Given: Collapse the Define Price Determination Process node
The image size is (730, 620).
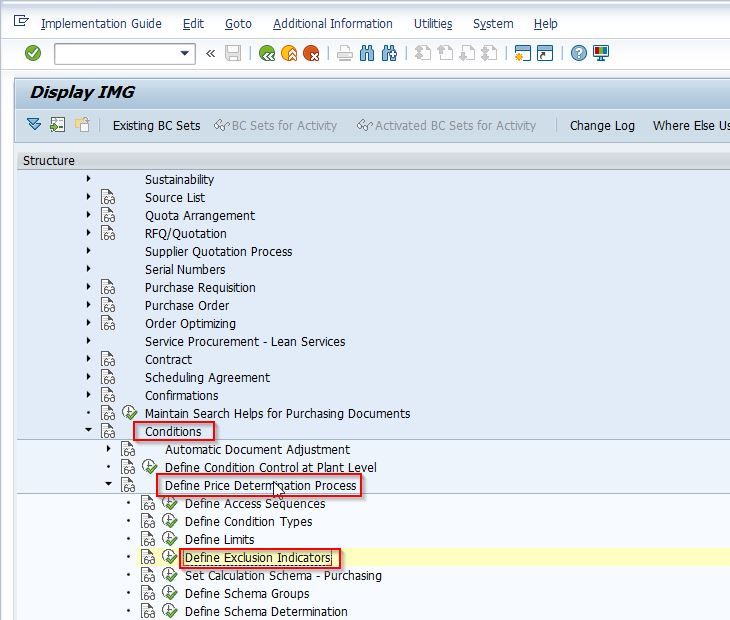Looking at the screenshot, I should pos(108,484).
